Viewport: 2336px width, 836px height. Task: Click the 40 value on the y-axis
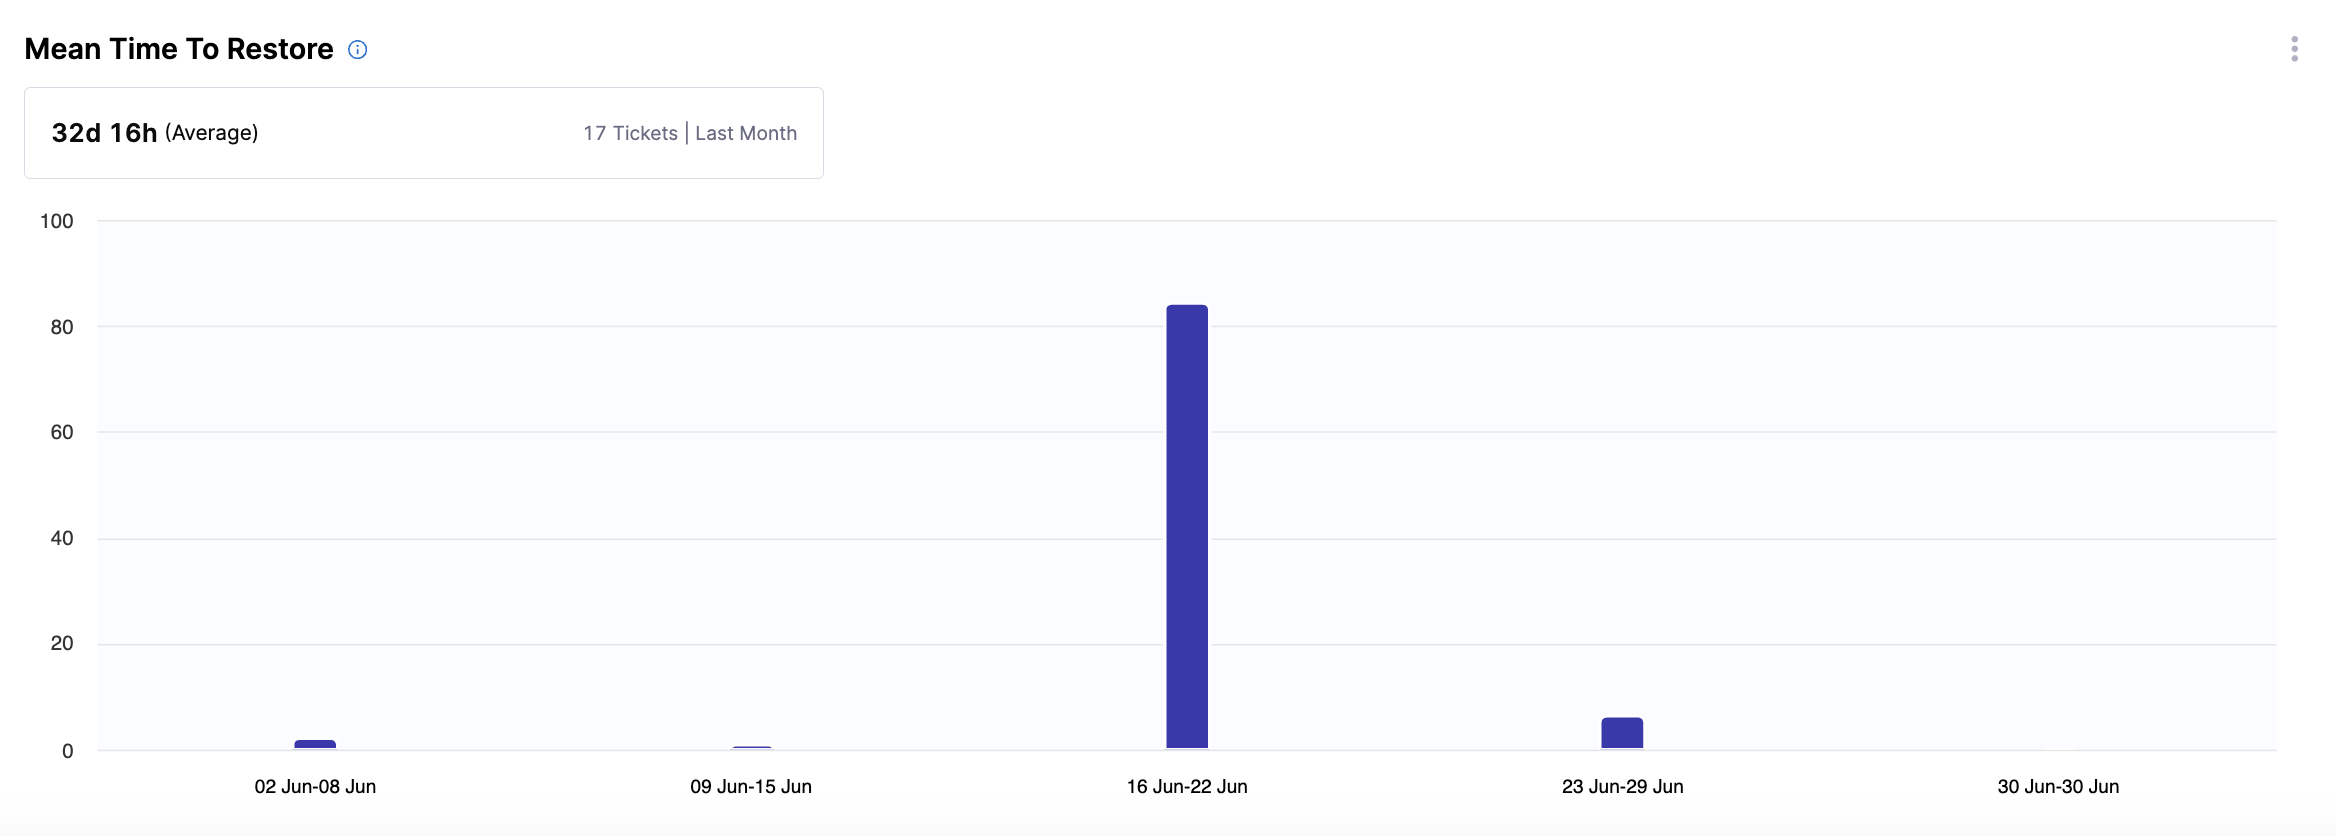62,538
